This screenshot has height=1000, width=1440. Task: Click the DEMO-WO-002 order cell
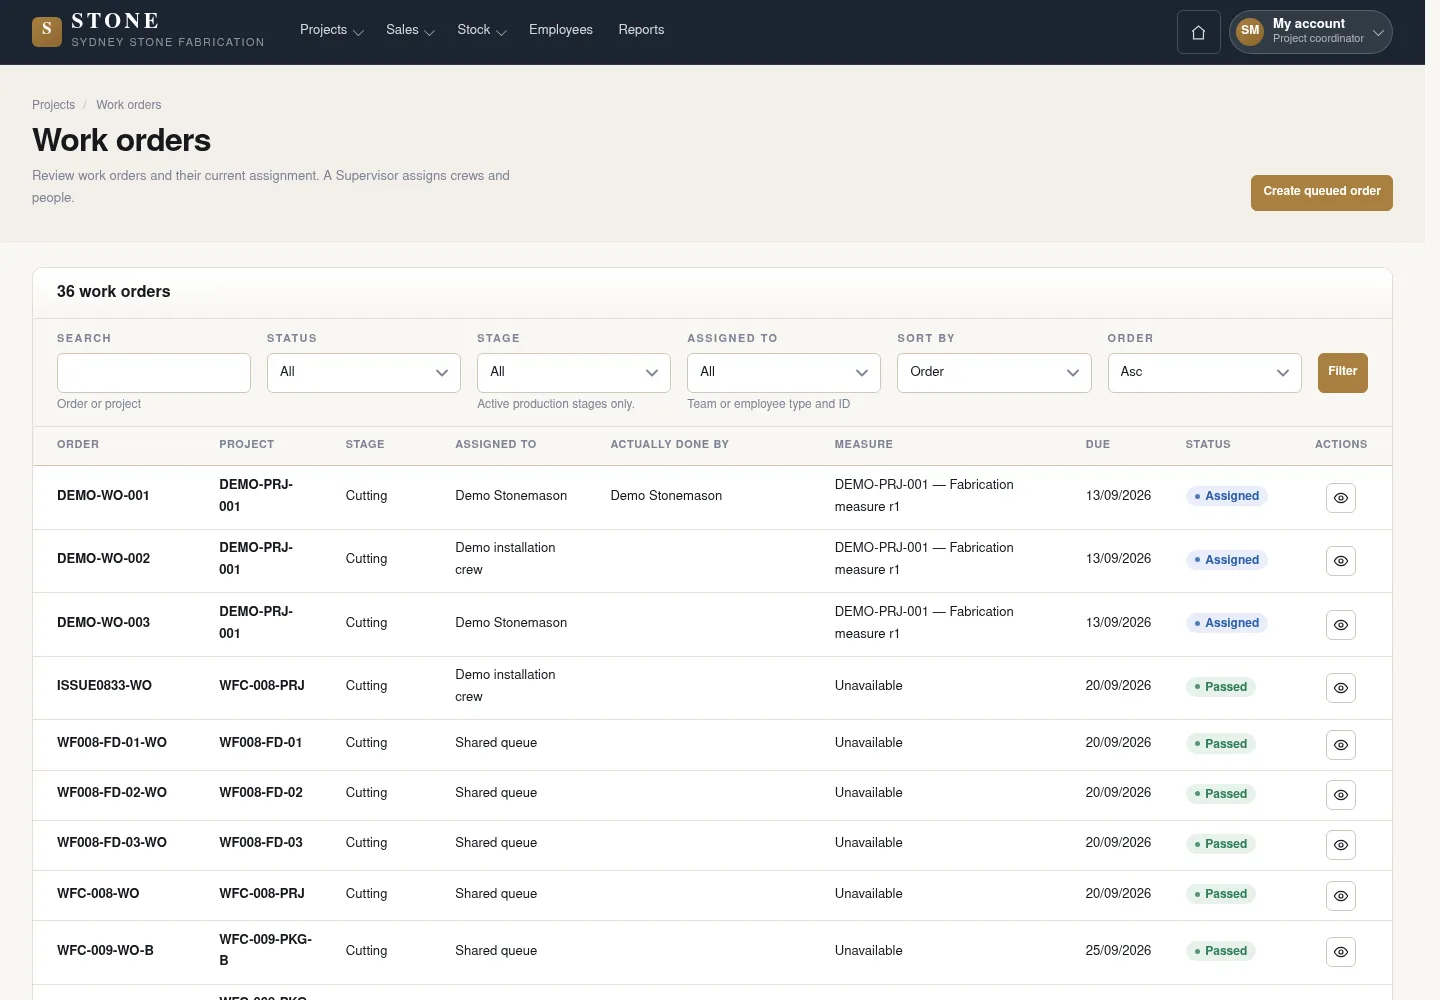click(103, 559)
